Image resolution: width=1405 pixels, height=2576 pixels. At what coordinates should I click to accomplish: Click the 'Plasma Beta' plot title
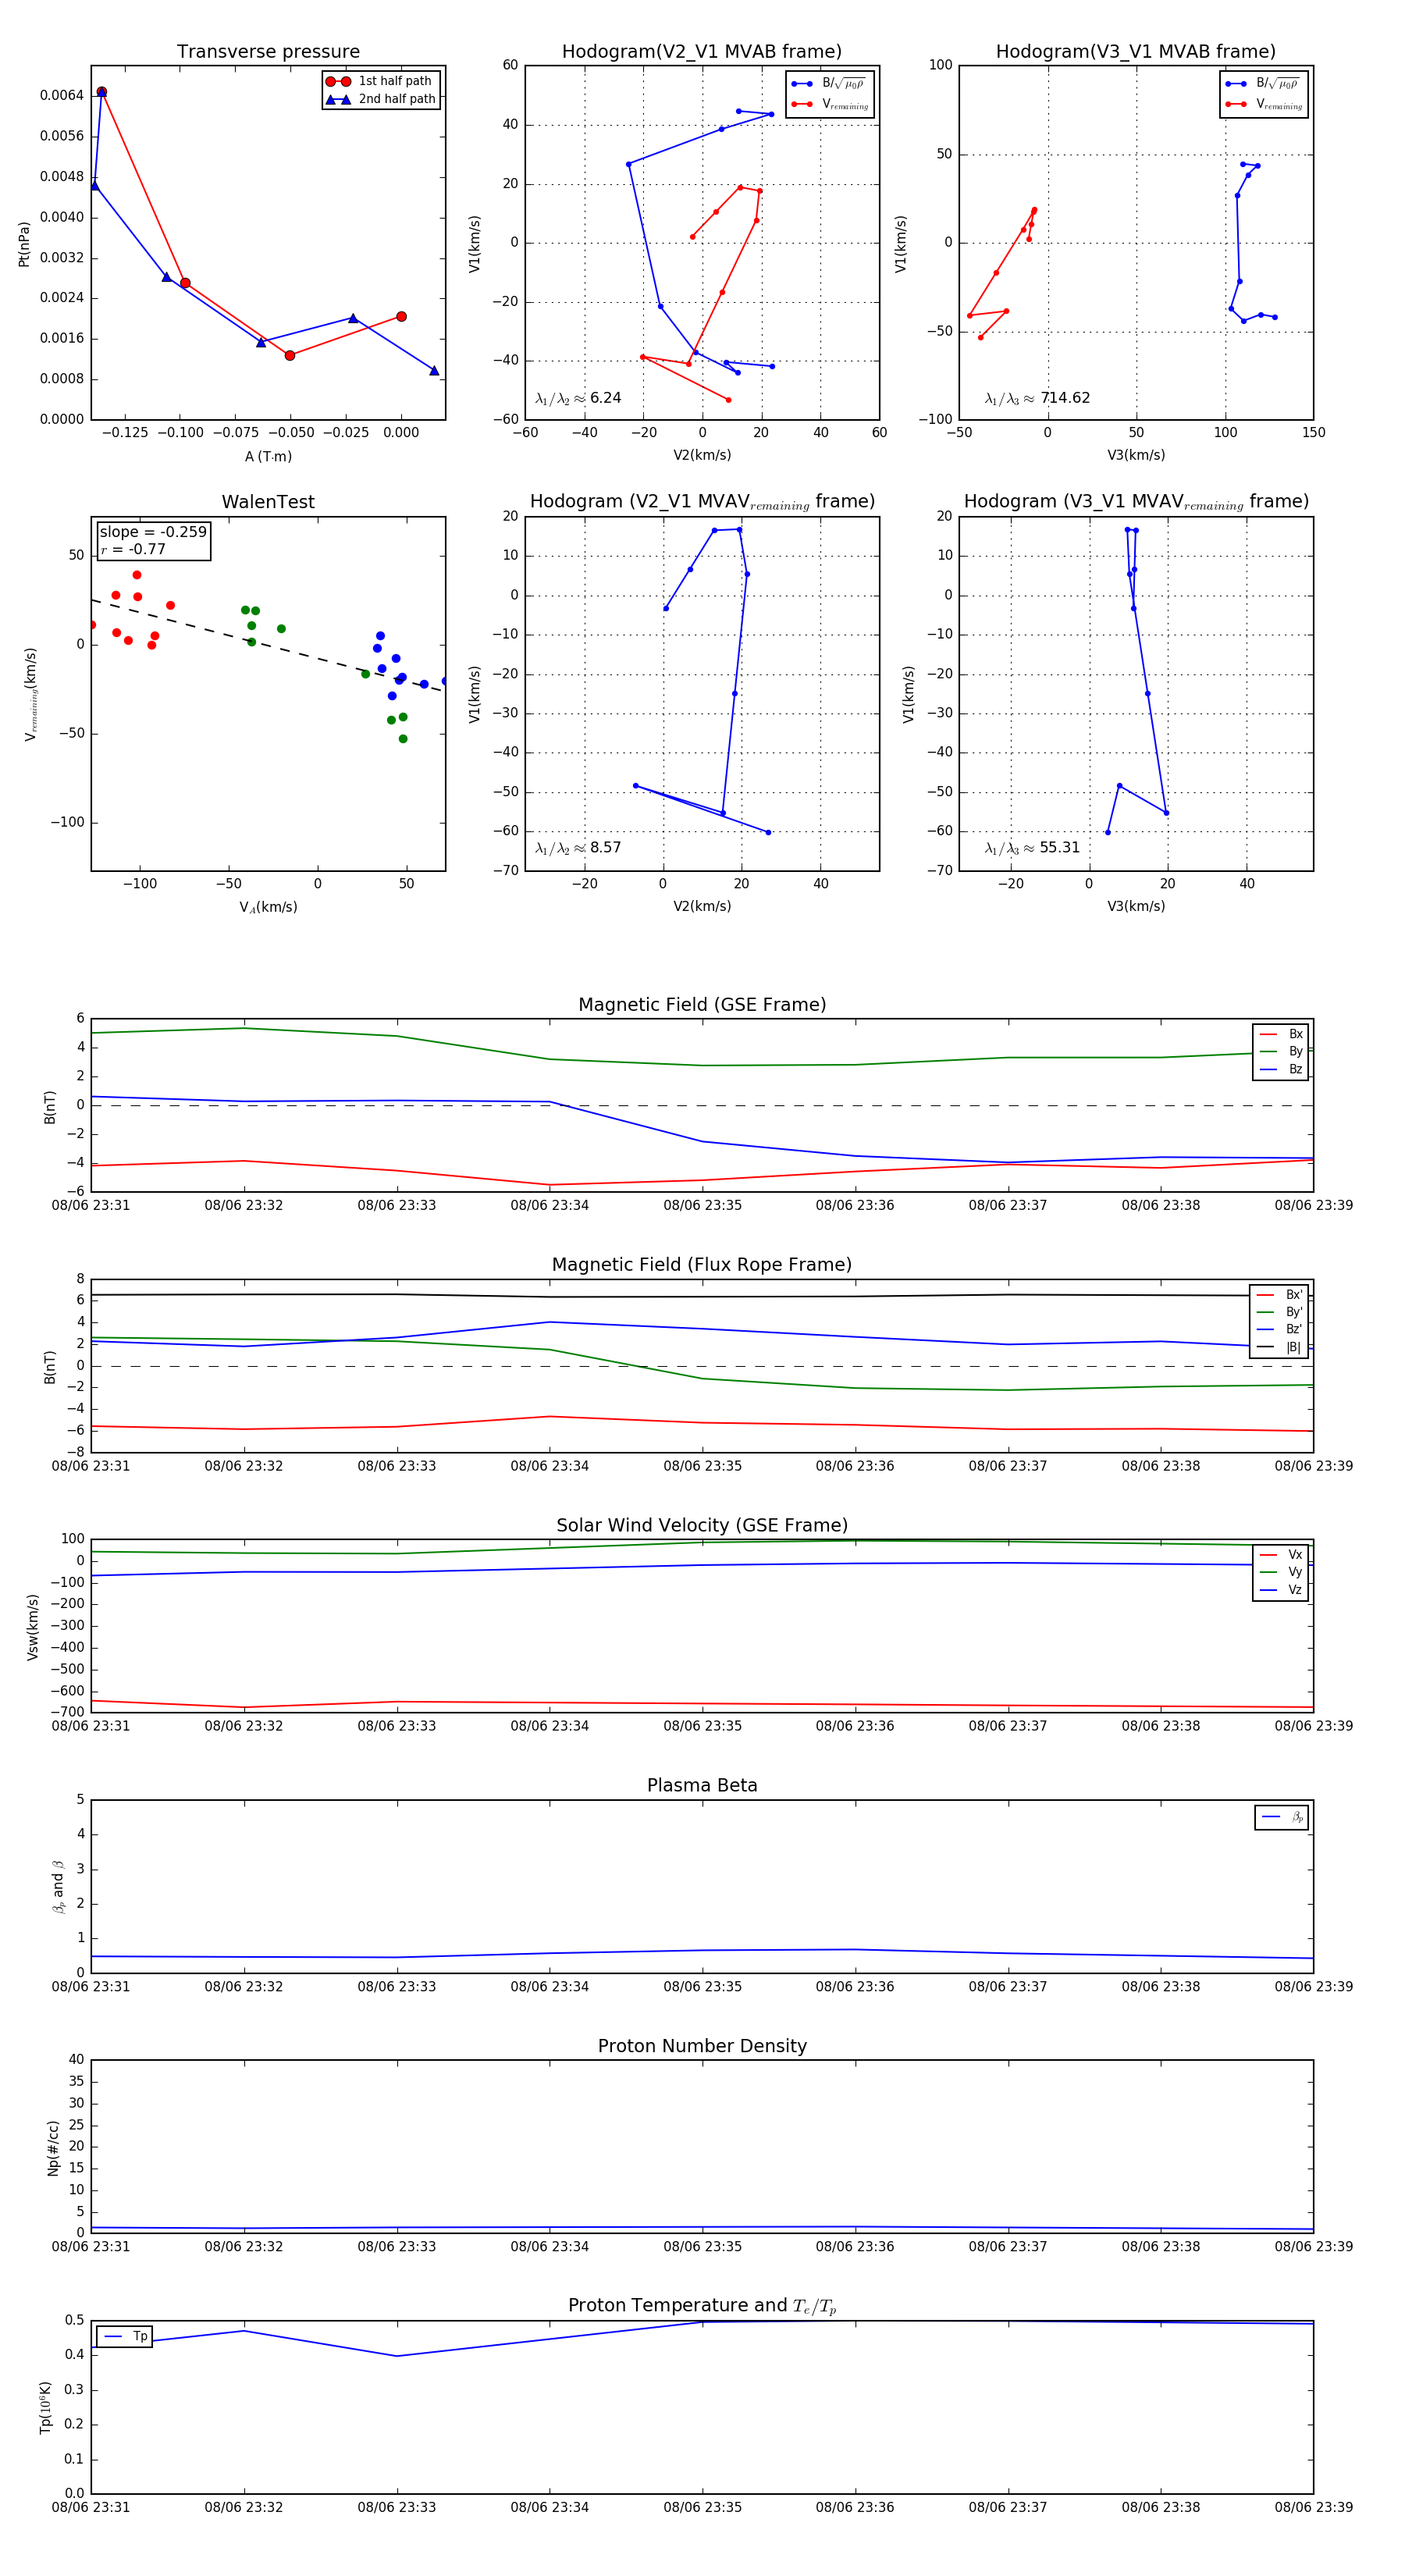click(x=702, y=1786)
